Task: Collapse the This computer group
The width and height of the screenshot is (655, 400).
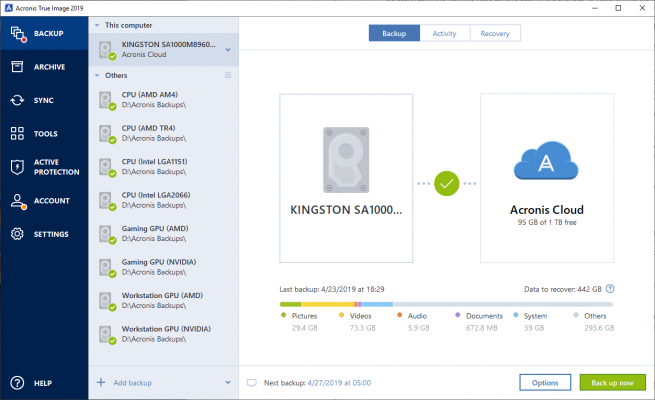Action: (97, 25)
